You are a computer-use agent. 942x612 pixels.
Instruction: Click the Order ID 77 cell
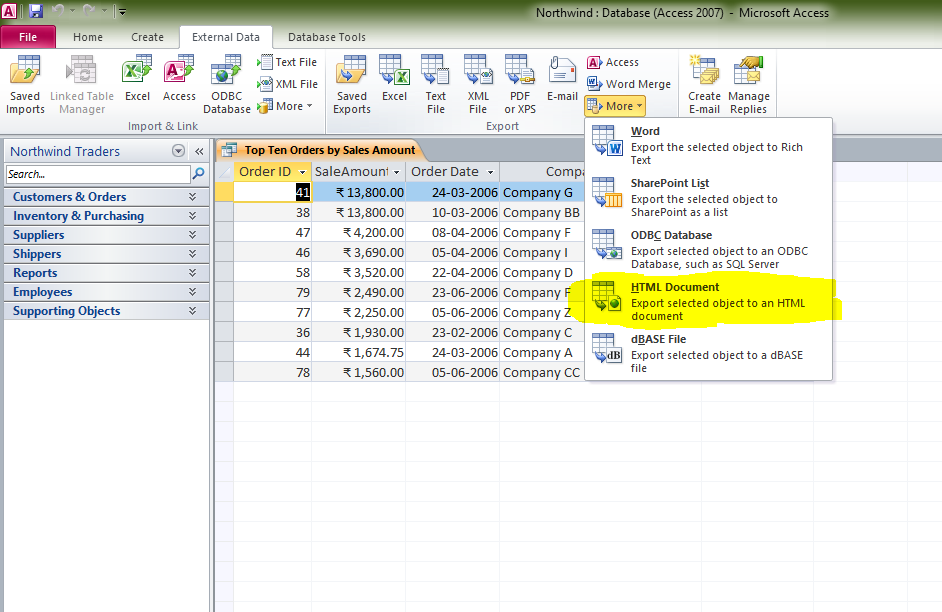272,312
